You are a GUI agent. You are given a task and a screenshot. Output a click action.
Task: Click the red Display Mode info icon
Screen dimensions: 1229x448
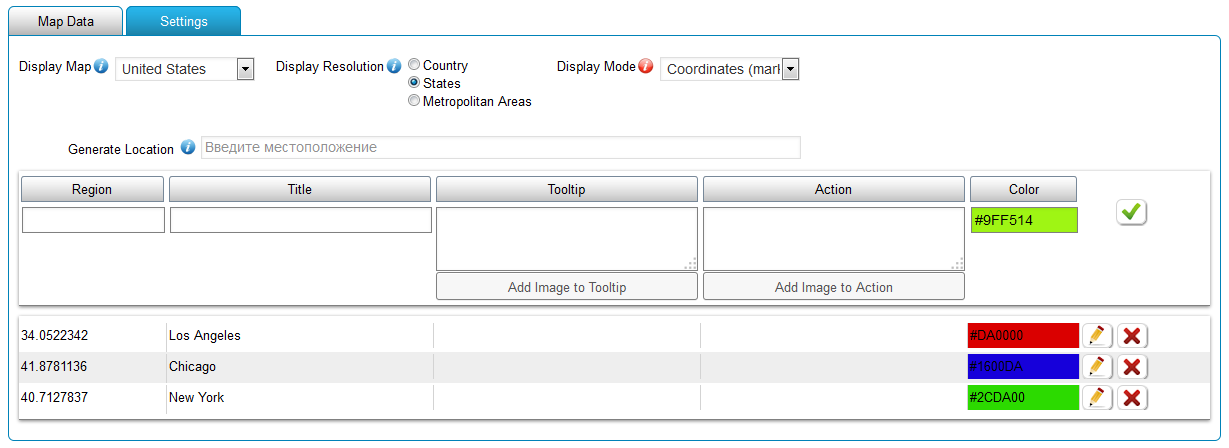pos(646,67)
